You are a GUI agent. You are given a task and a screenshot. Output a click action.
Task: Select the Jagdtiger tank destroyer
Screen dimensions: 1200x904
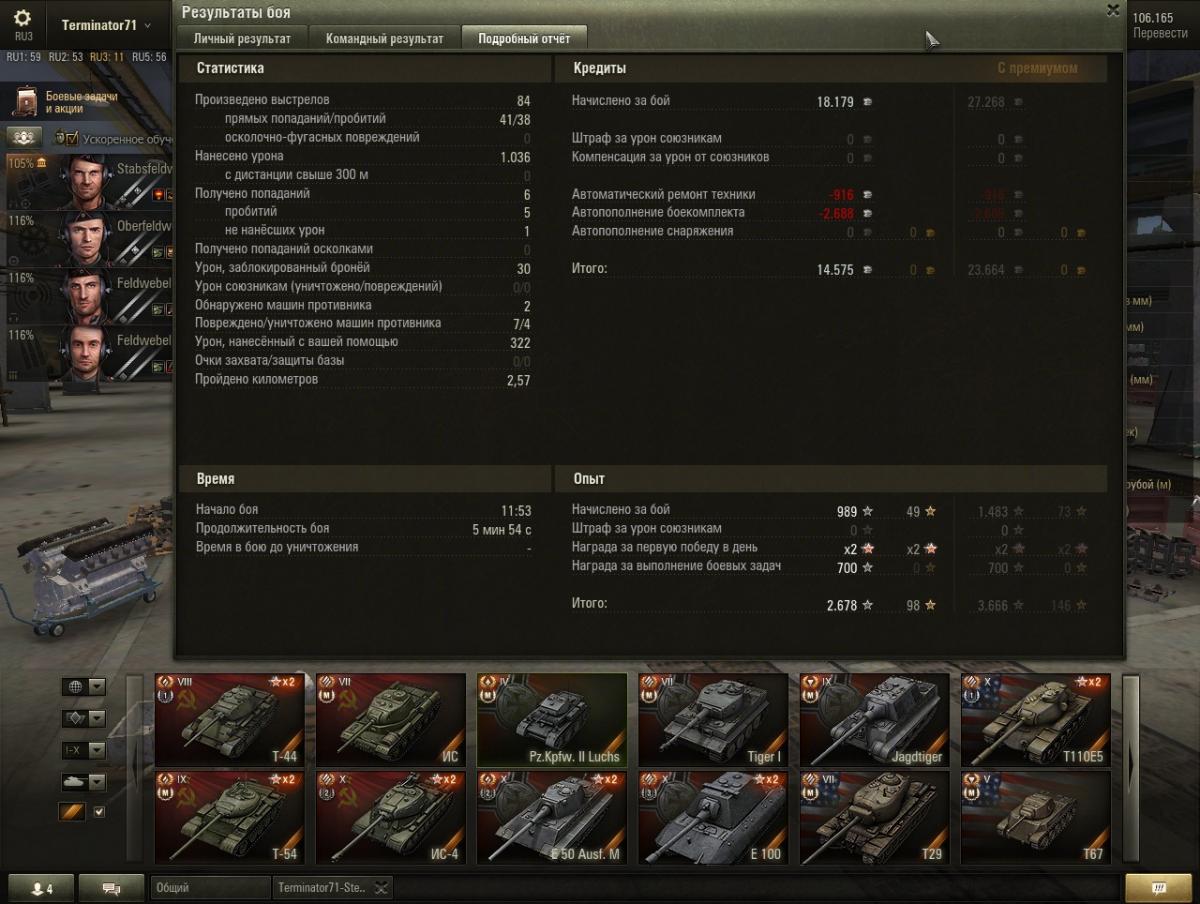point(875,720)
